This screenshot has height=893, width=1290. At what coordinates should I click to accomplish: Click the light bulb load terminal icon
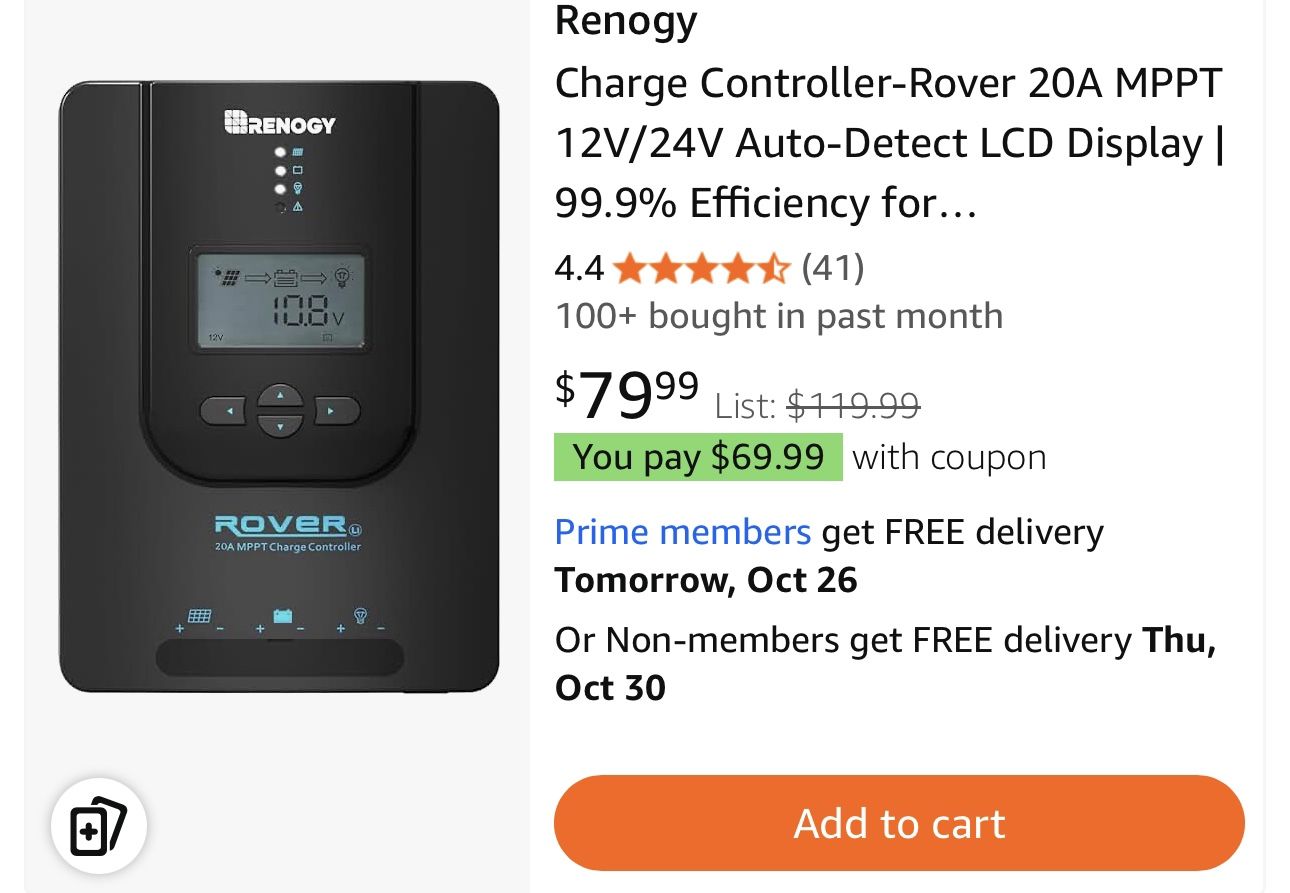point(361,616)
